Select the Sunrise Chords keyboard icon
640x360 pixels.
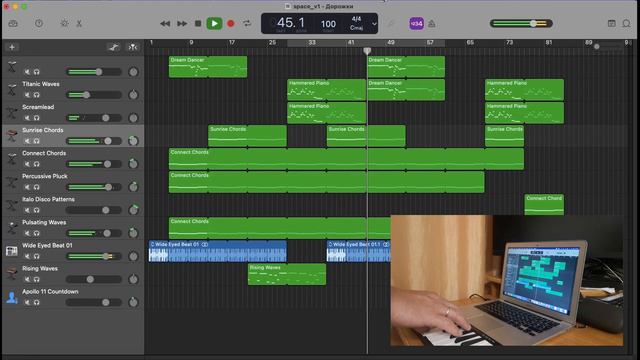click(x=12, y=136)
